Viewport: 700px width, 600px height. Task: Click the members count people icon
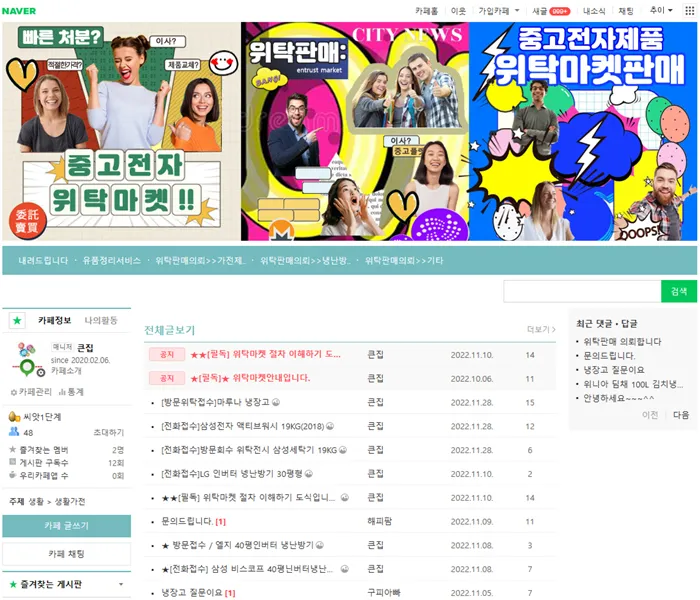click(14, 432)
